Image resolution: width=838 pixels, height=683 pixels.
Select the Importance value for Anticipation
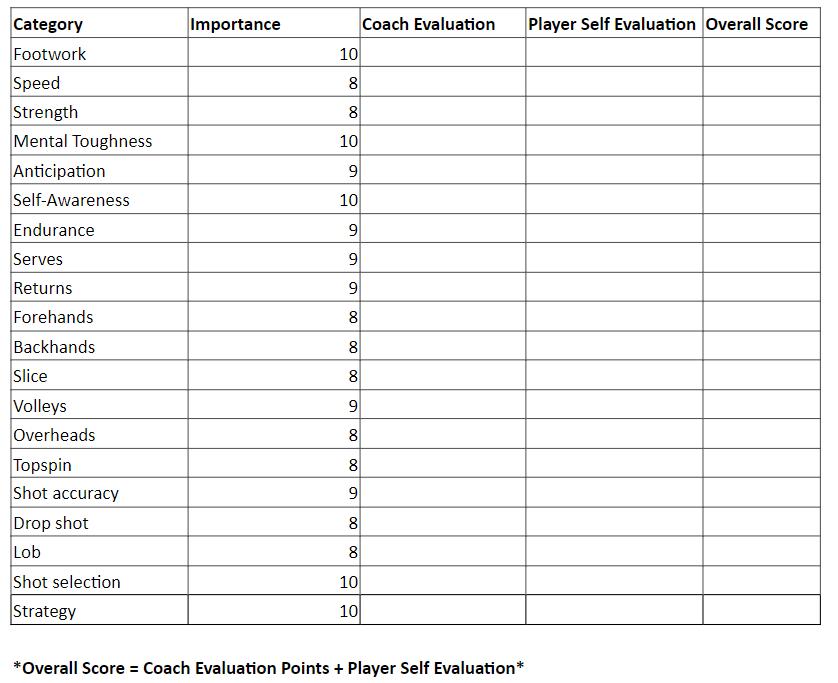point(273,171)
